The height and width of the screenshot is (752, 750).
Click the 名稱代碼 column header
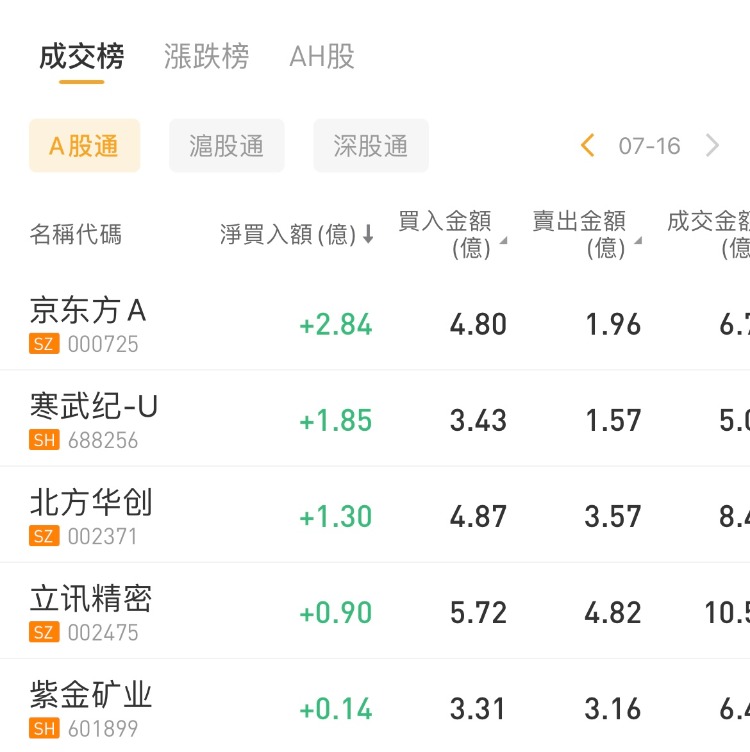(76, 235)
